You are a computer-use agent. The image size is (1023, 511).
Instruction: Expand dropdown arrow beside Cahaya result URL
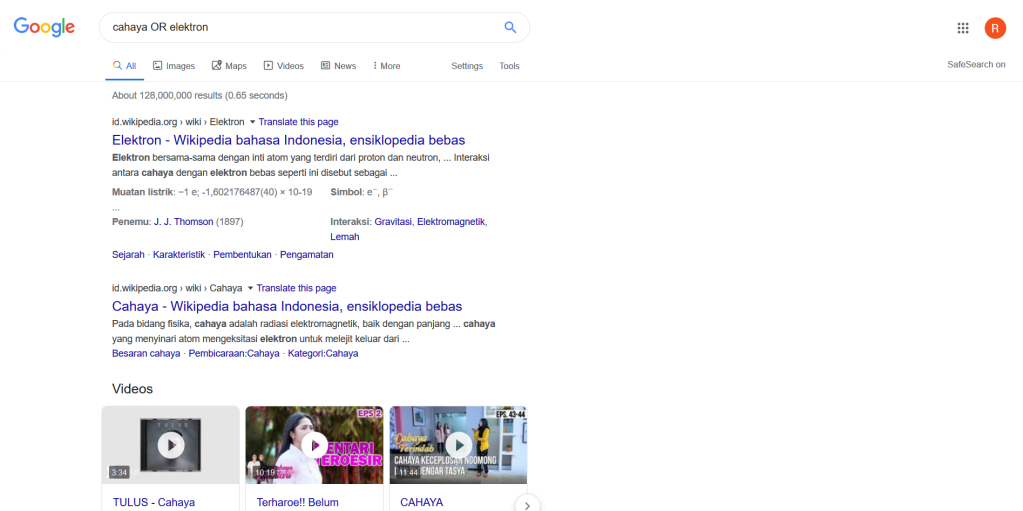pyautogui.click(x=250, y=288)
